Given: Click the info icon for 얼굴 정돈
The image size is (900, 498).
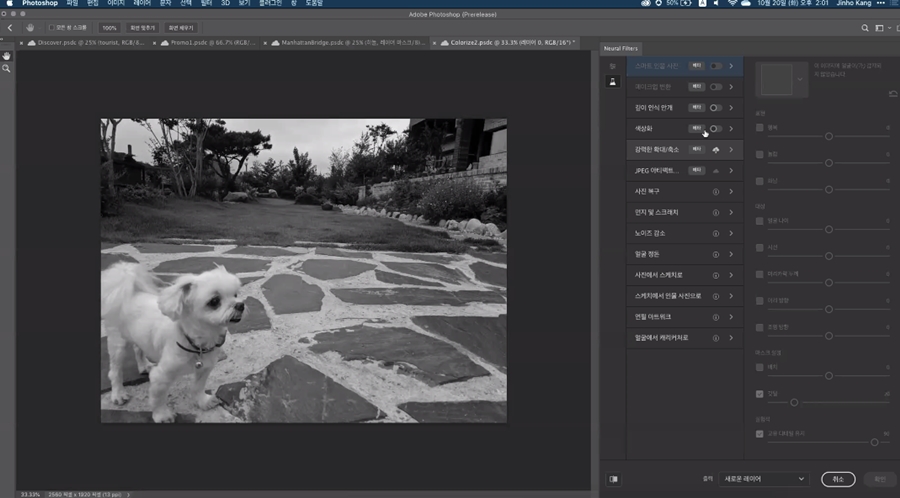Looking at the screenshot, I should 716,254.
